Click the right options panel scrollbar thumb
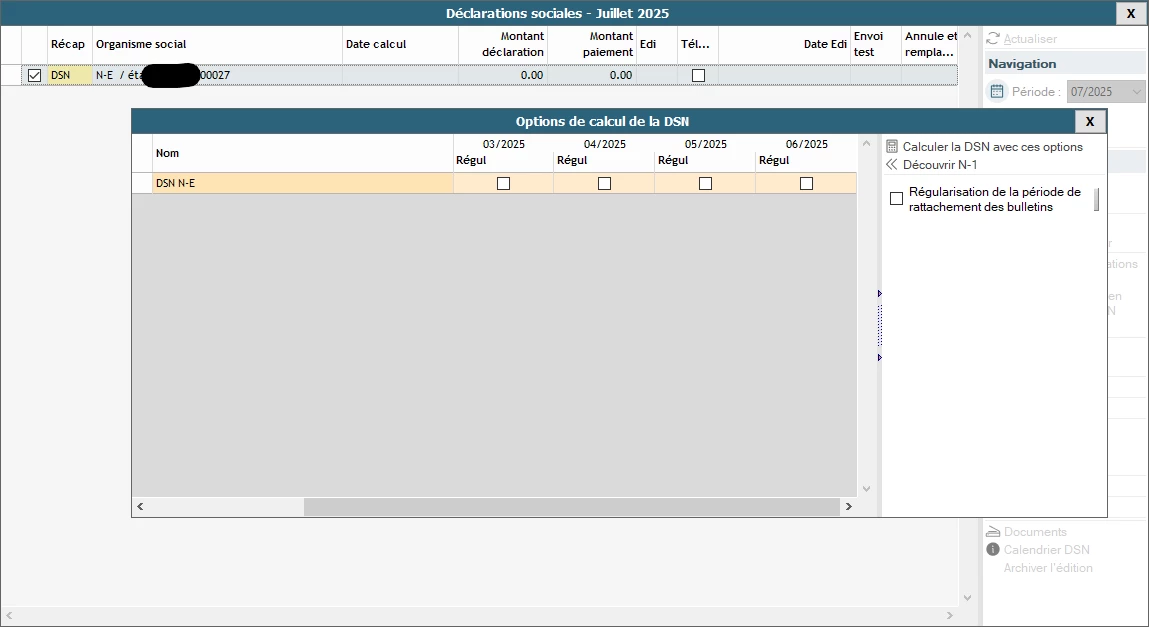1149x627 pixels. 1097,199
